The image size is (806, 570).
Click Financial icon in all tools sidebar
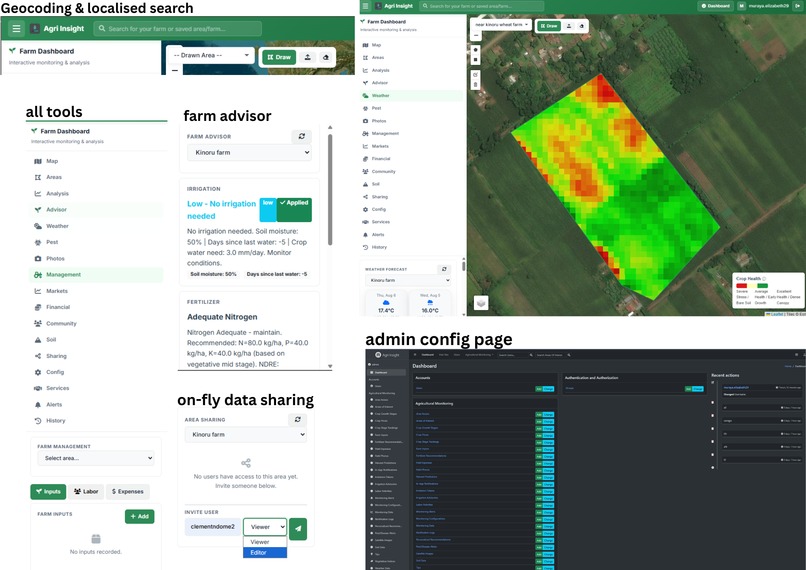click(x=38, y=307)
